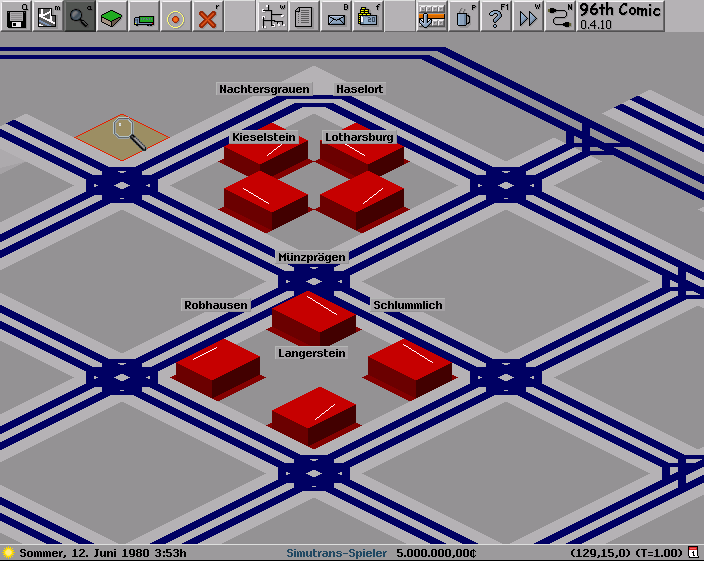Open the green truck vehicles tool
Screen dimensions: 704x561
pos(144,16)
